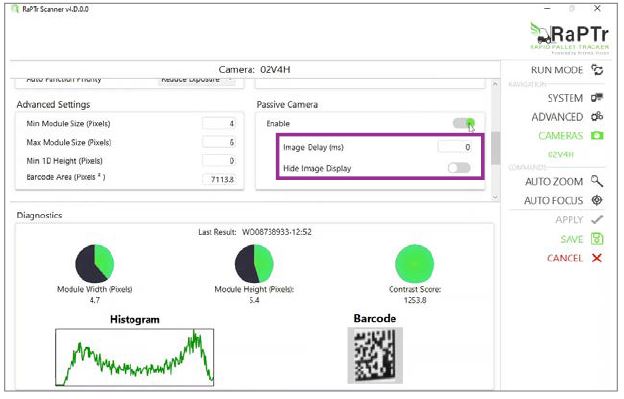Screen dimensions: 624x399
Task: Turn on Hide Image Display switch
Action: [459, 168]
